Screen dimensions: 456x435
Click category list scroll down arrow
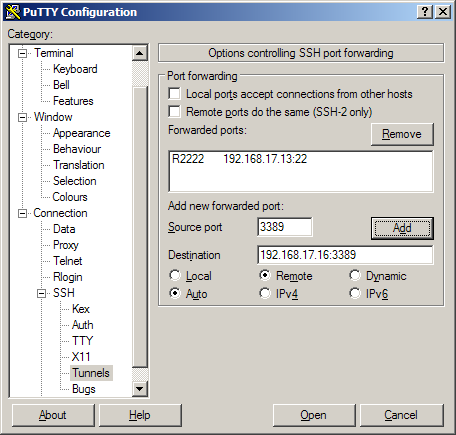pyautogui.click(x=140, y=389)
